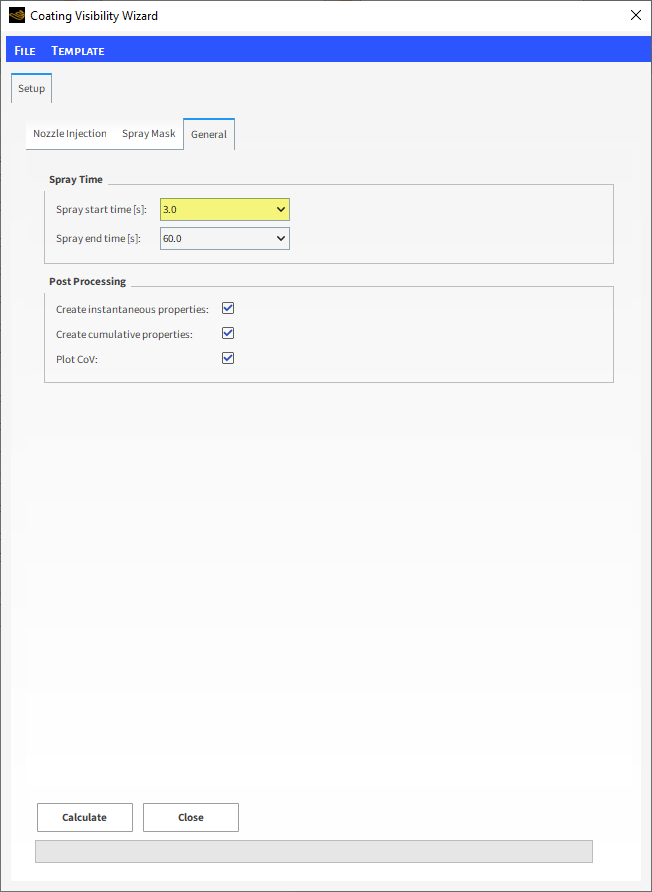This screenshot has width=652, height=892.
Task: Toggle Create cumulative properties checkbox
Action: 228,333
